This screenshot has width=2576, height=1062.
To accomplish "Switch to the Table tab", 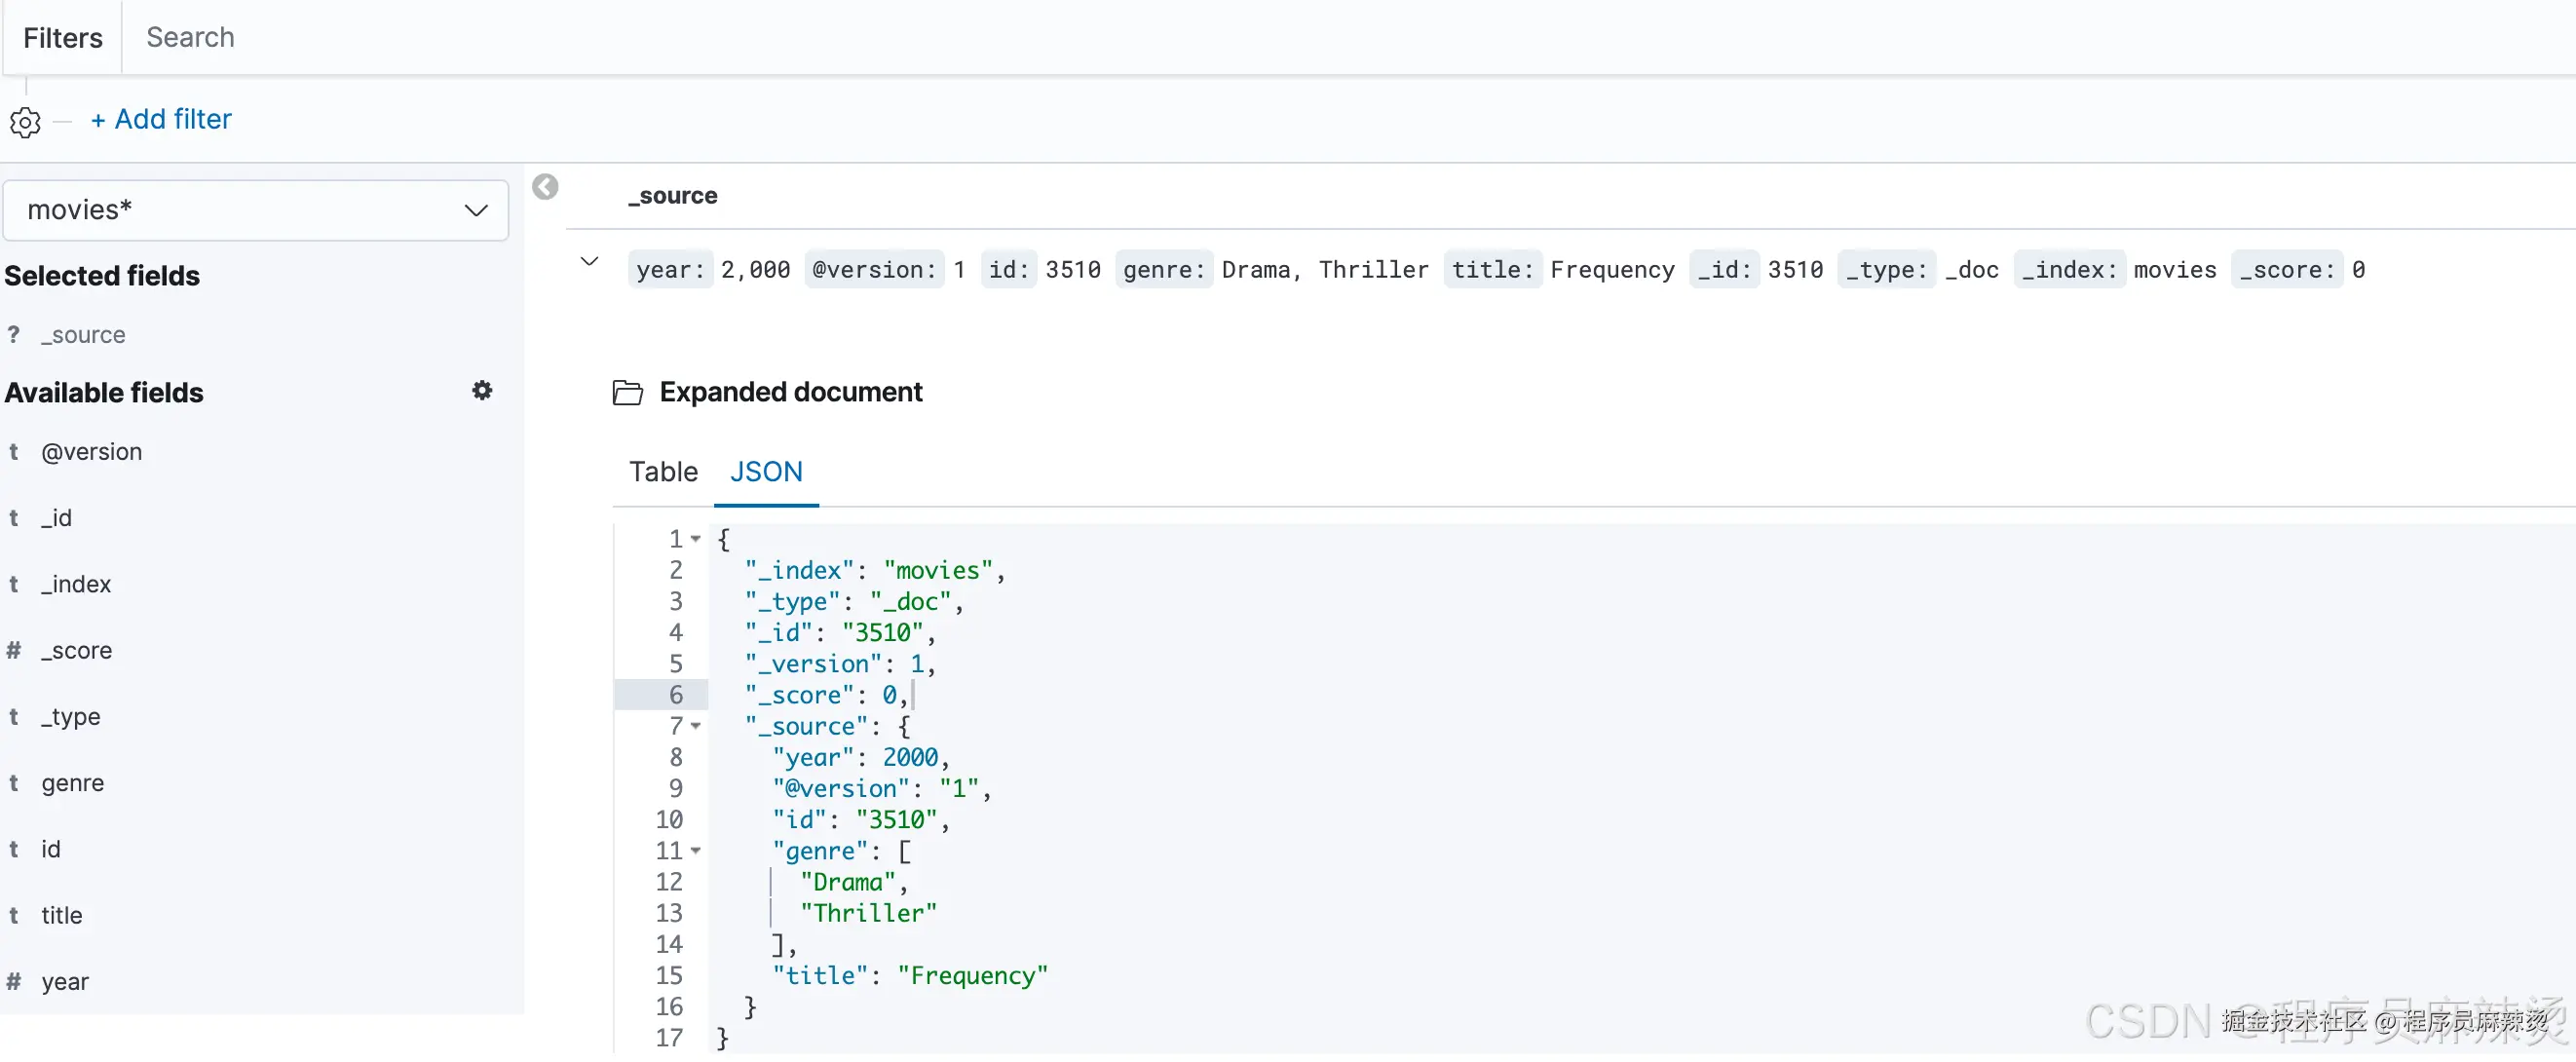I will click(663, 472).
